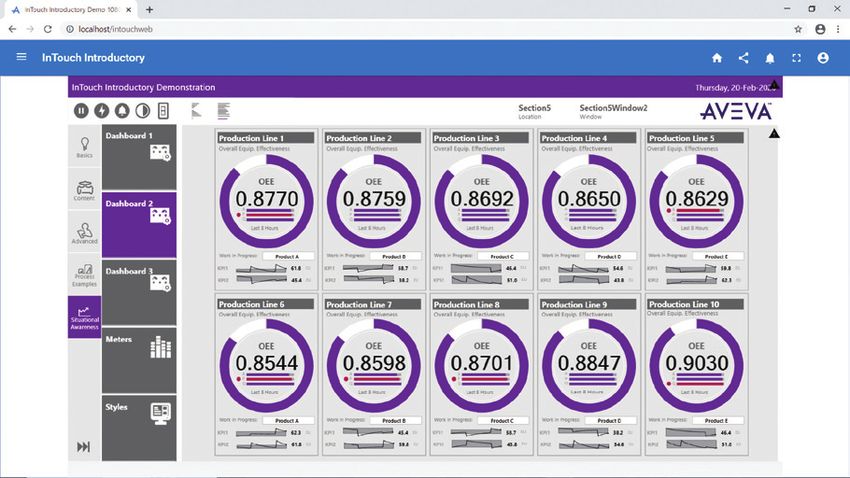Toggle fullscreen mode icon
850x478 pixels.
click(x=796, y=58)
